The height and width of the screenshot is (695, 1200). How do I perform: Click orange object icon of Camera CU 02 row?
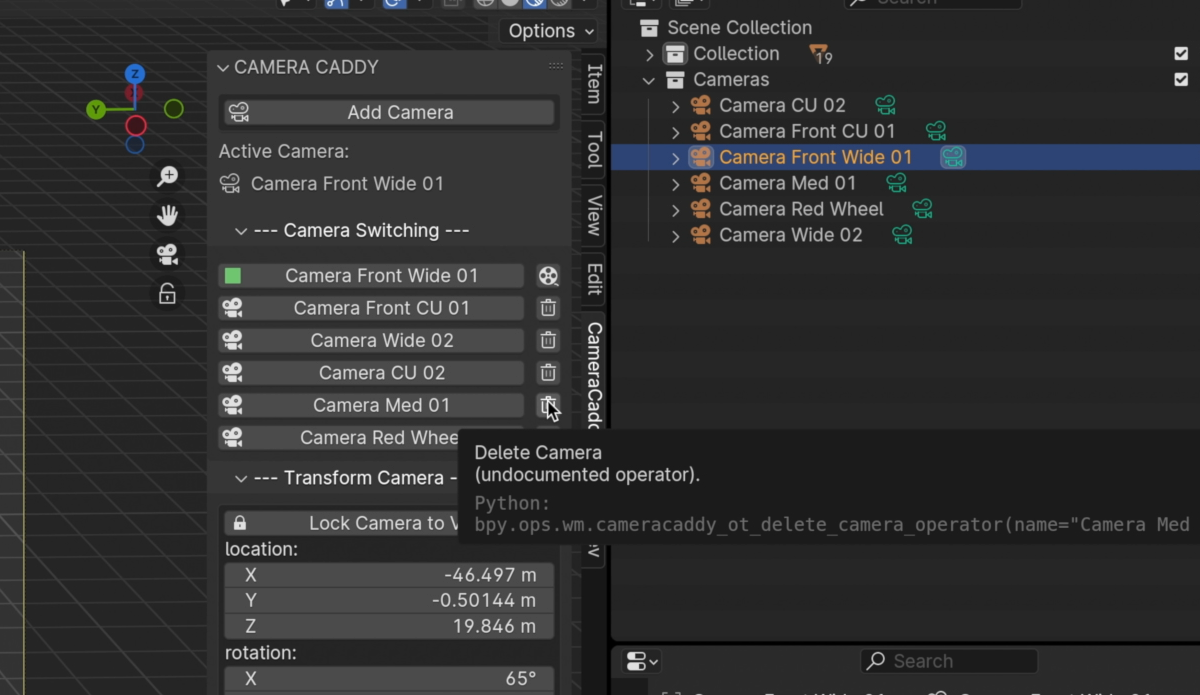[700, 105]
